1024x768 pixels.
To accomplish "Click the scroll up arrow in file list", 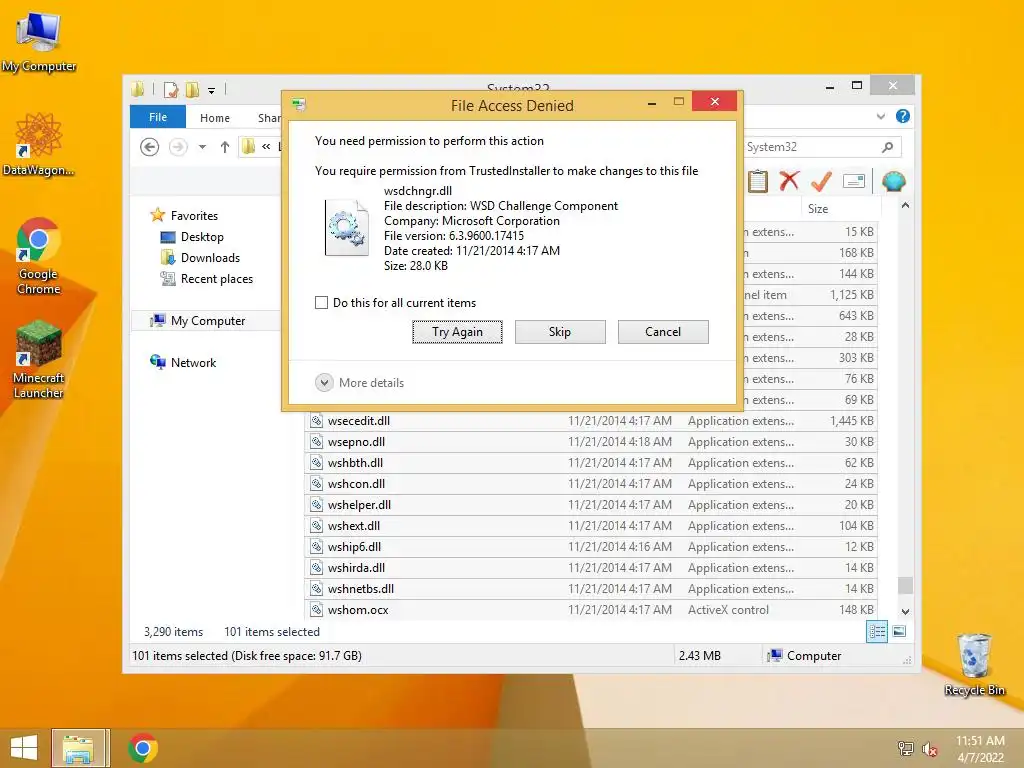I will coord(905,206).
